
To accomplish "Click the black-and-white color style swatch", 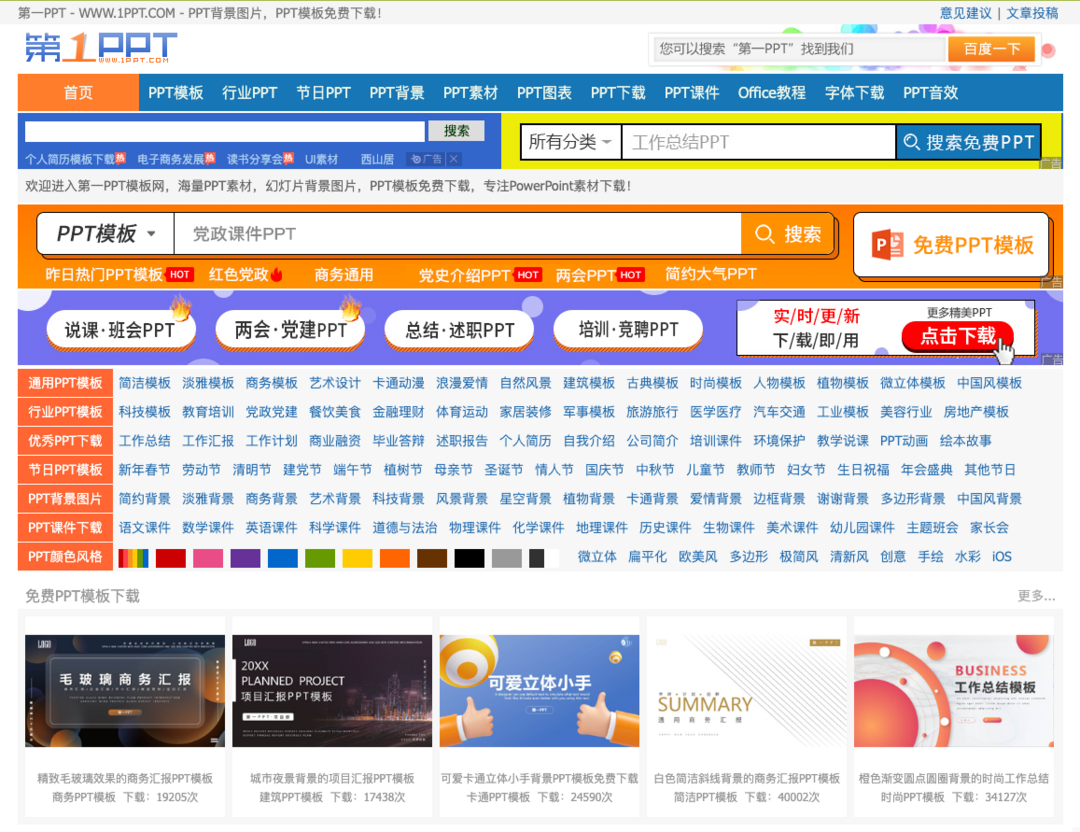I will click(x=544, y=557).
